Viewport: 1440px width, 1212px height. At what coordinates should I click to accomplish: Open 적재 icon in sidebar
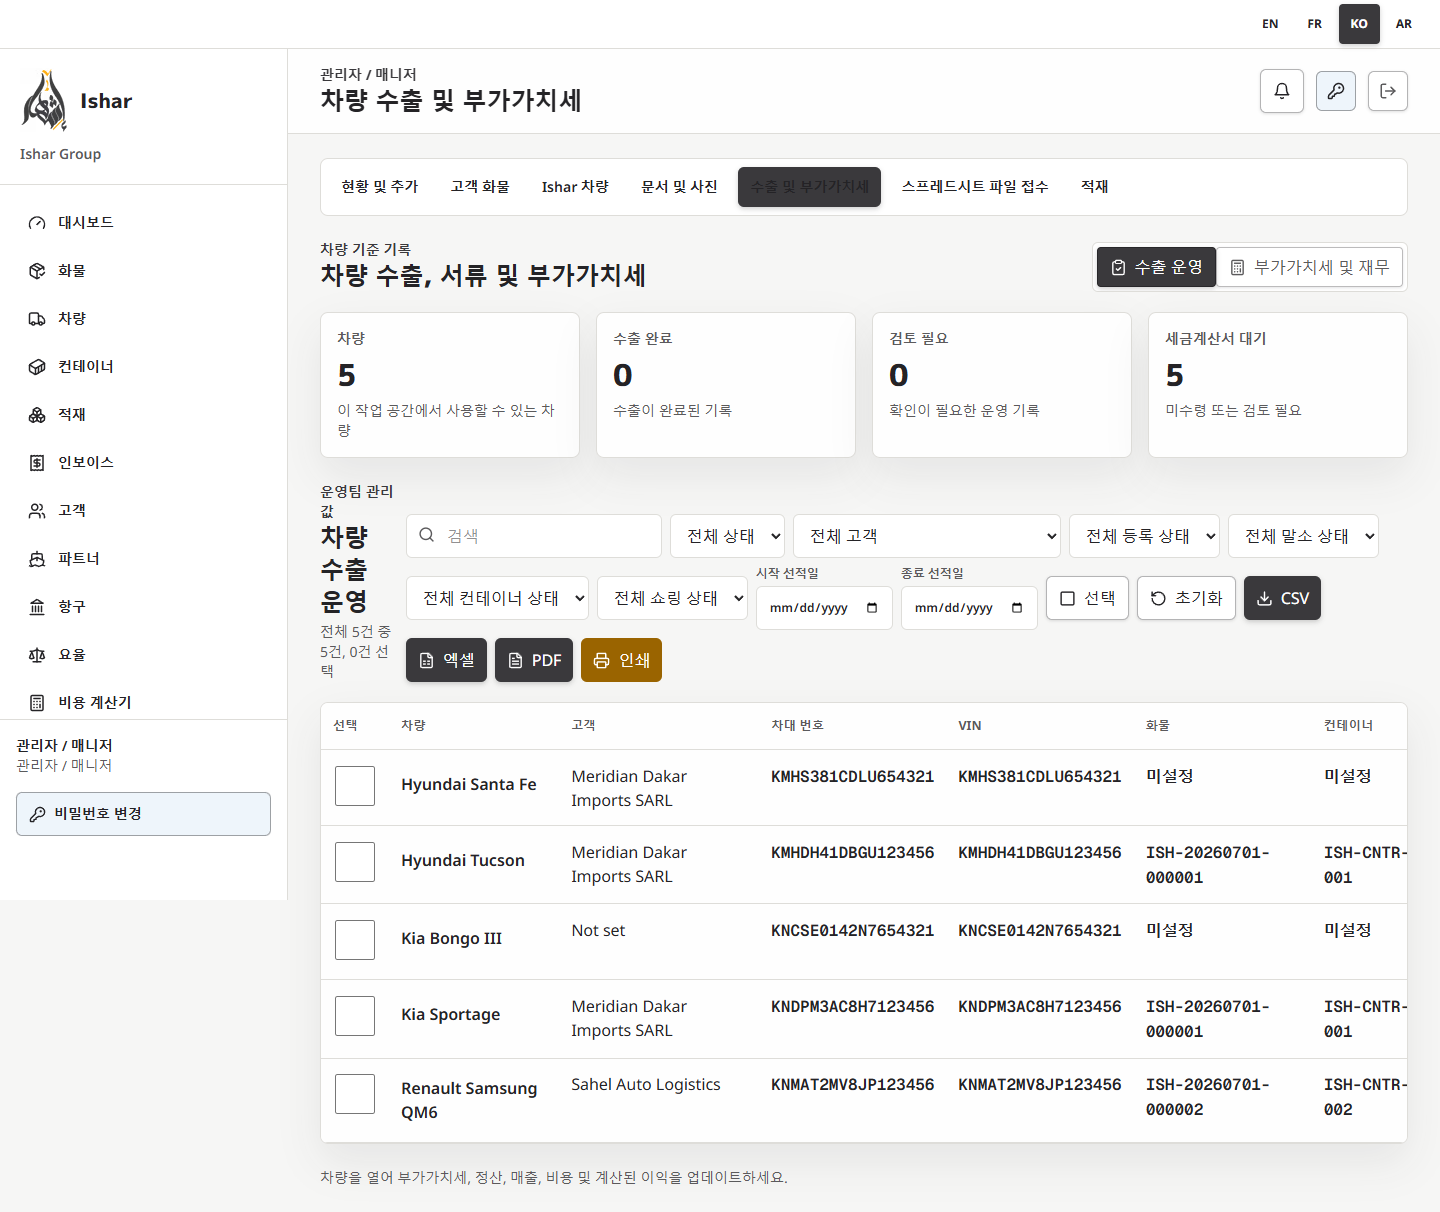click(x=37, y=415)
